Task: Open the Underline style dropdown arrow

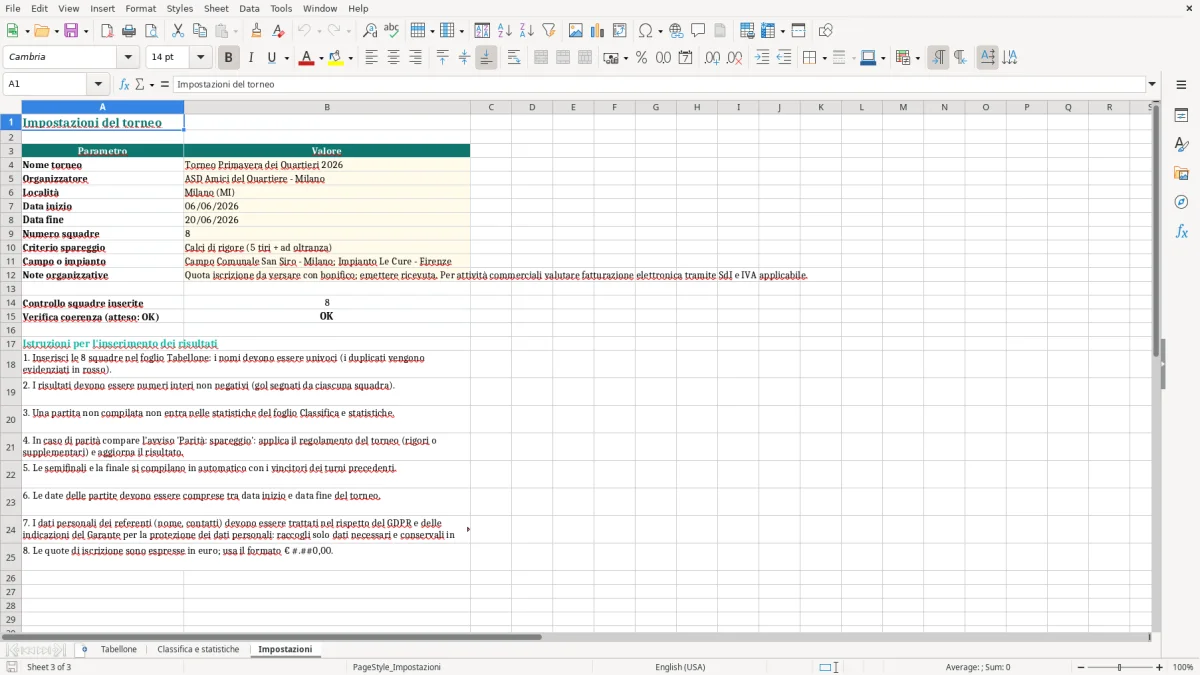Action: 286,58
